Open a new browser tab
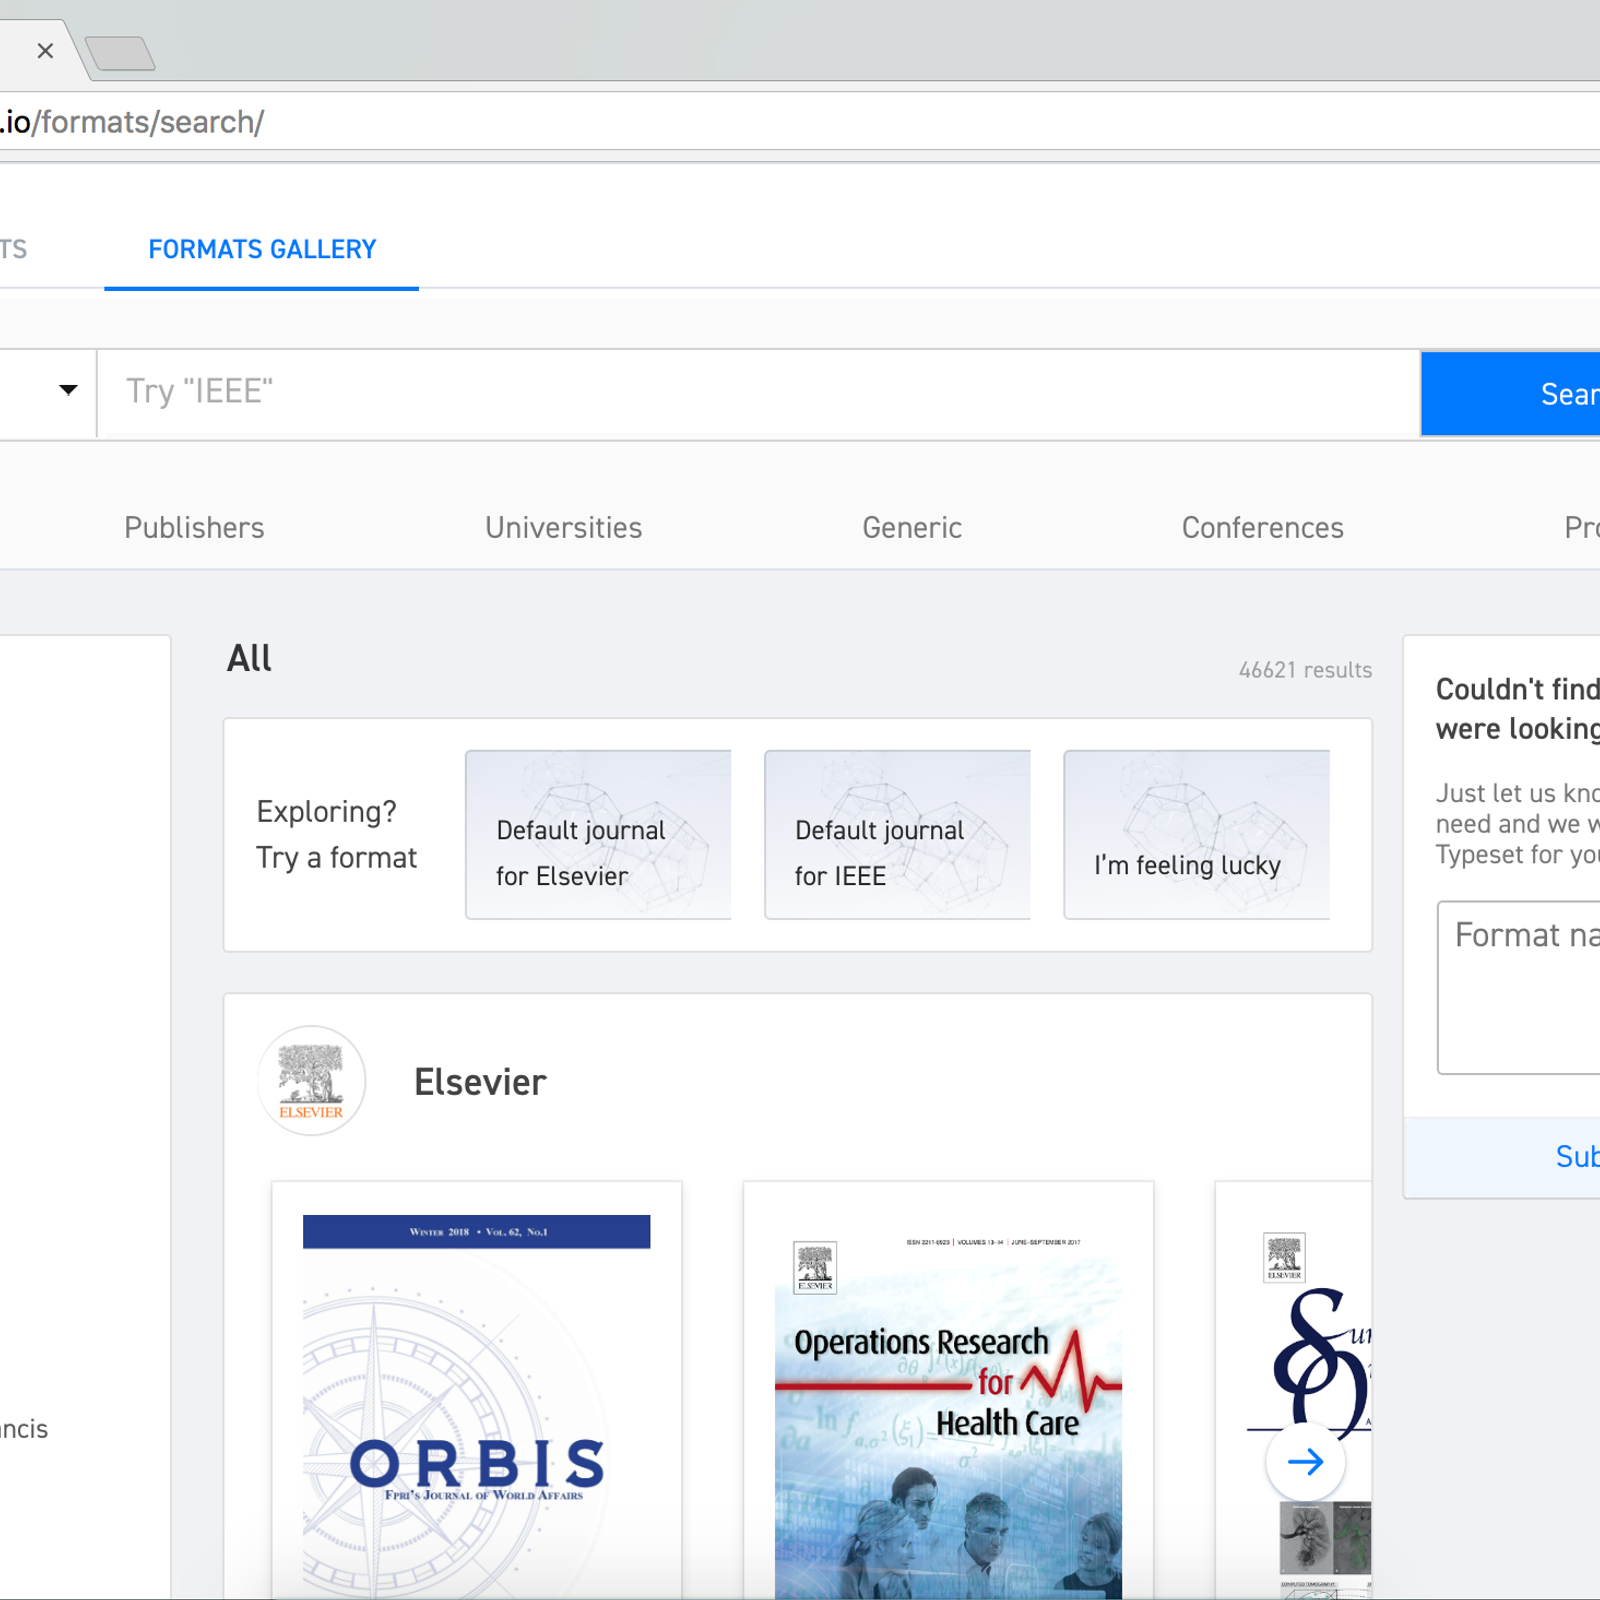Screen dimensions: 1600x1600 point(120,53)
